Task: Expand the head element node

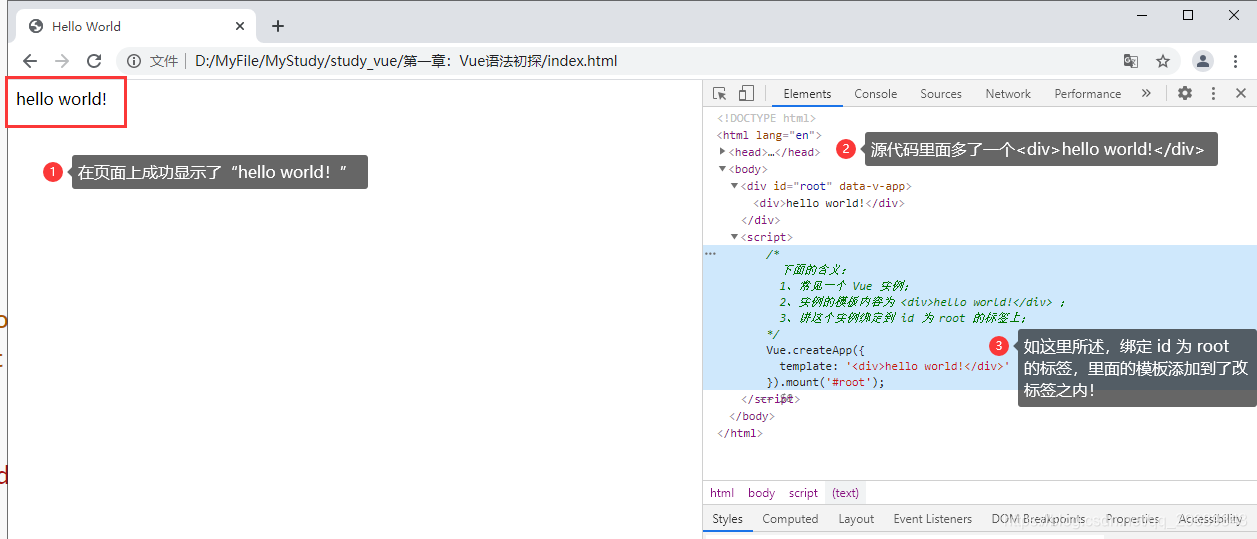Action: coord(723,152)
